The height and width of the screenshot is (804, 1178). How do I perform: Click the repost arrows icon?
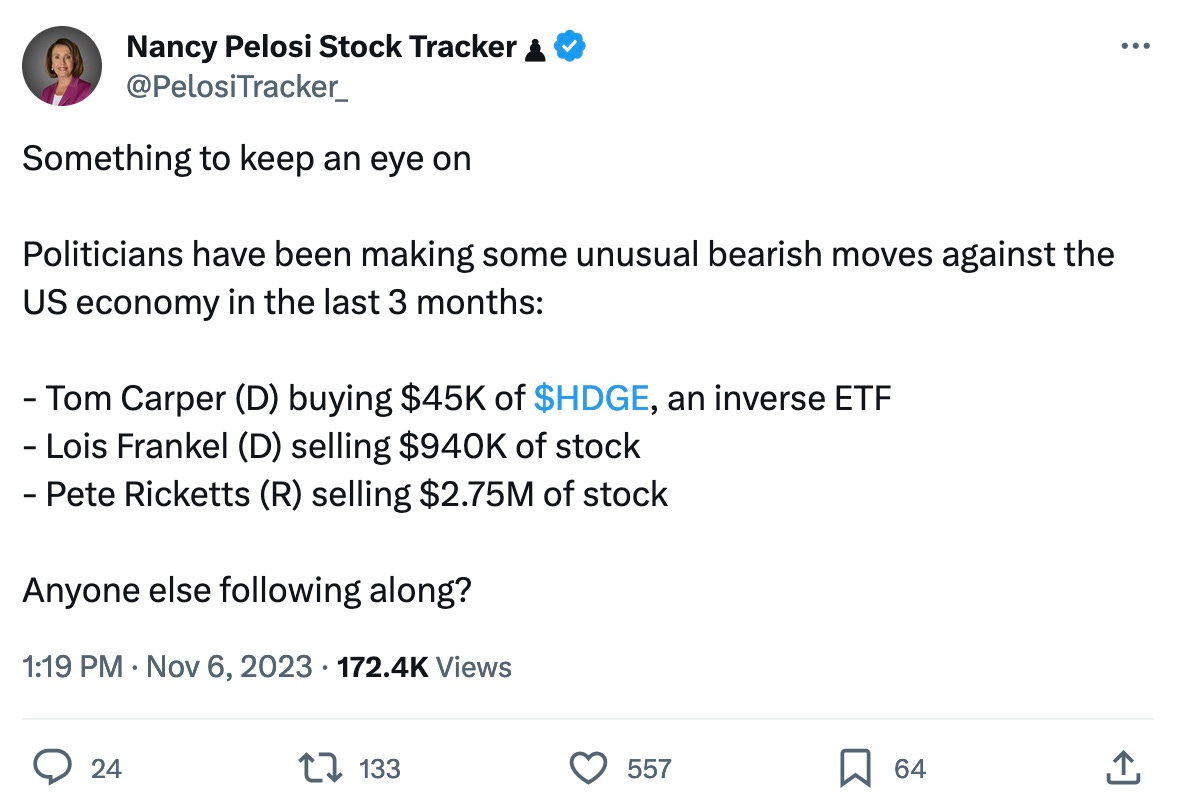321,768
